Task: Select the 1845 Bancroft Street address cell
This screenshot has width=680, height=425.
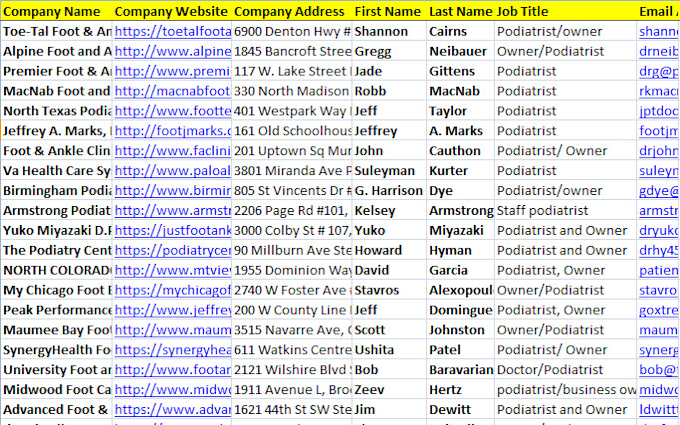Action: 292,51
